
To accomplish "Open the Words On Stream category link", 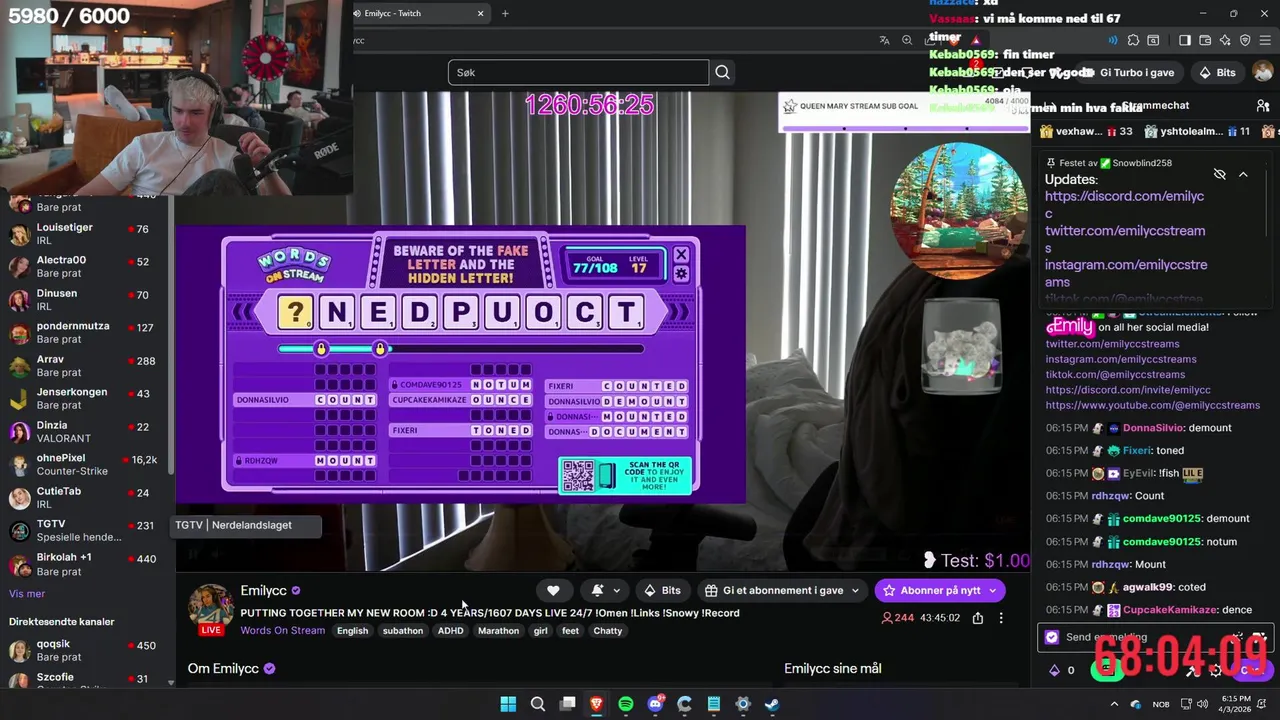I will tap(282, 630).
